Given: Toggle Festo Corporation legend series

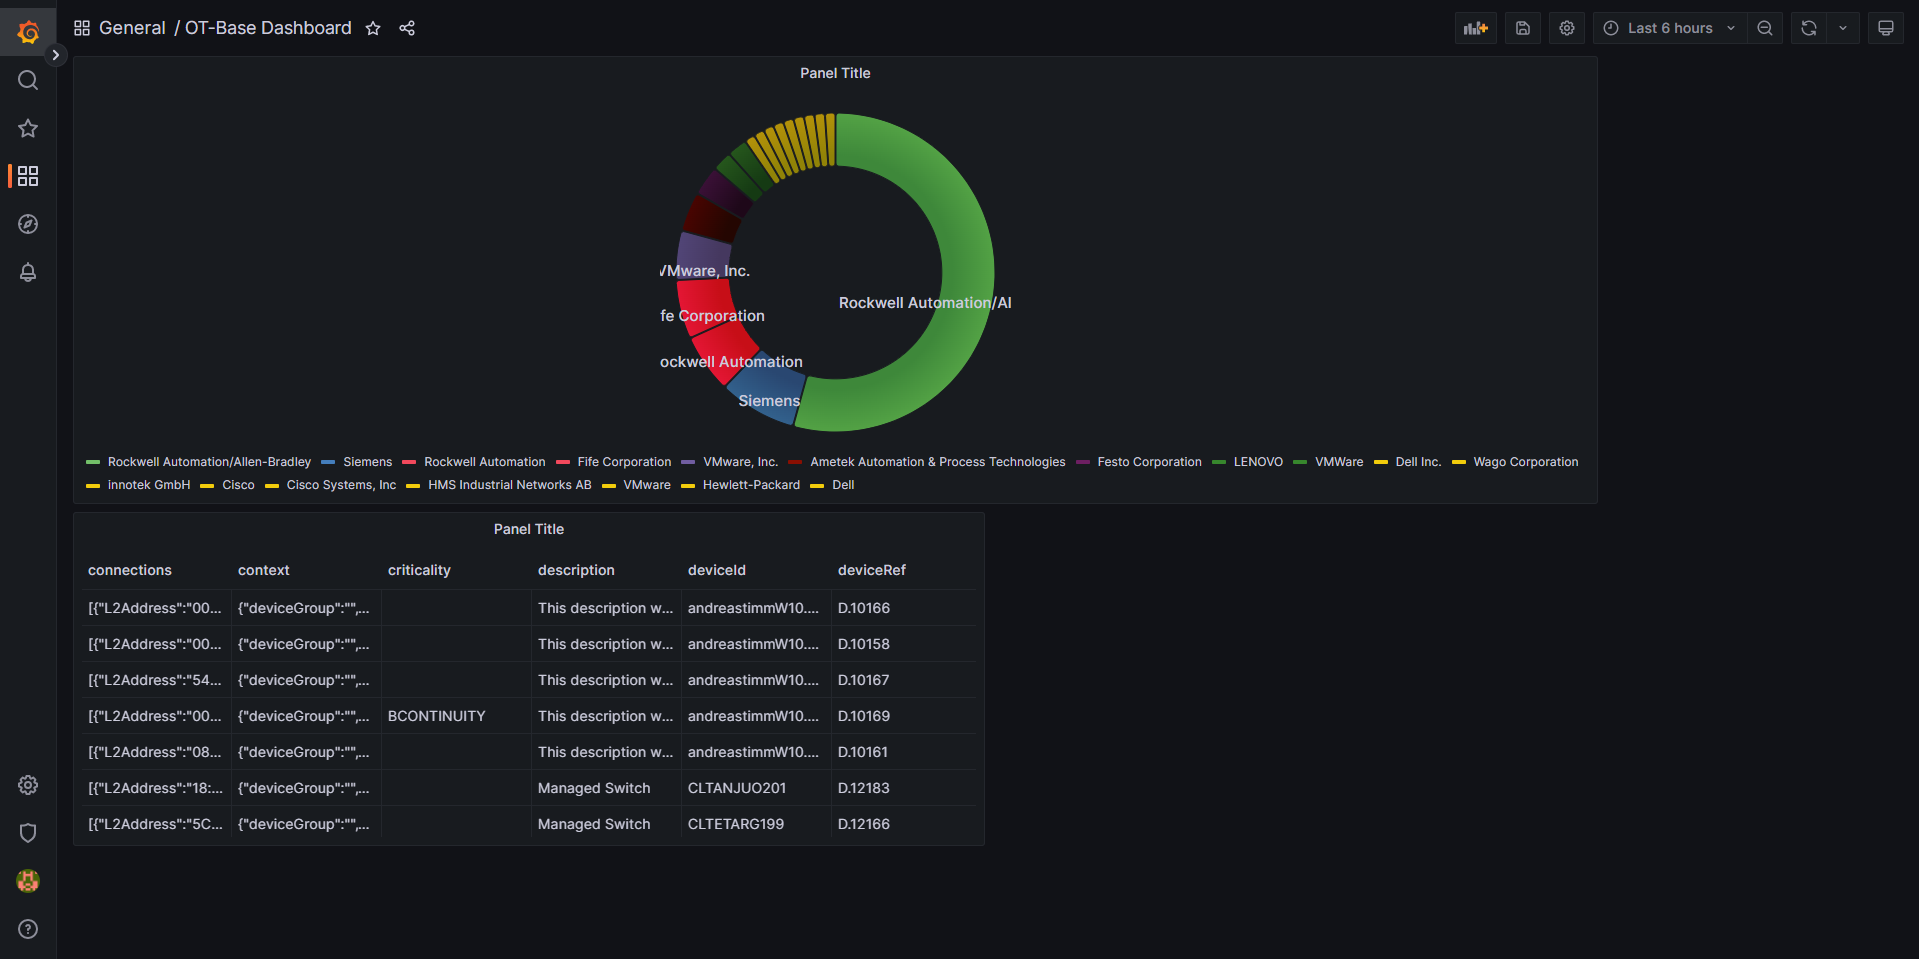Looking at the screenshot, I should [x=1149, y=462].
